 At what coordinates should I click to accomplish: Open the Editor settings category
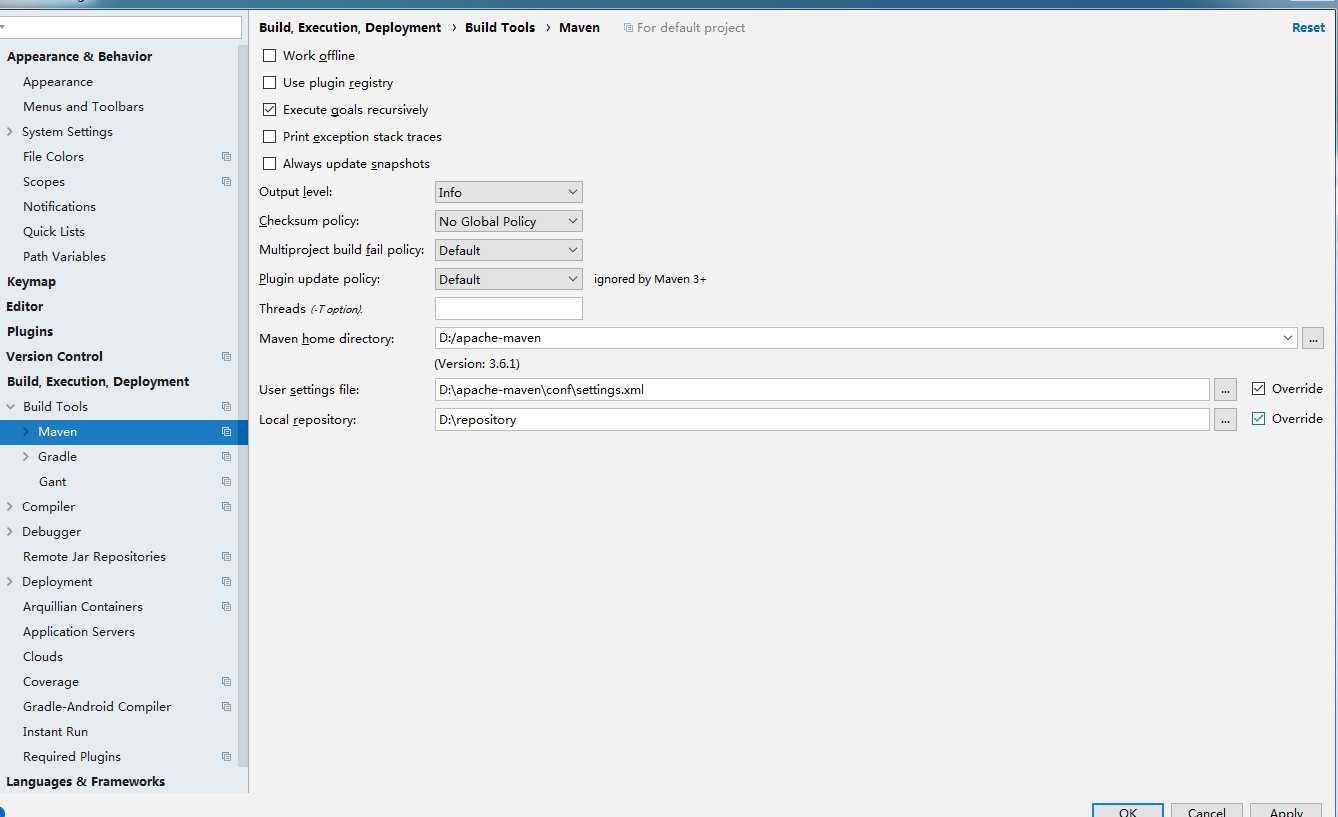click(25, 307)
